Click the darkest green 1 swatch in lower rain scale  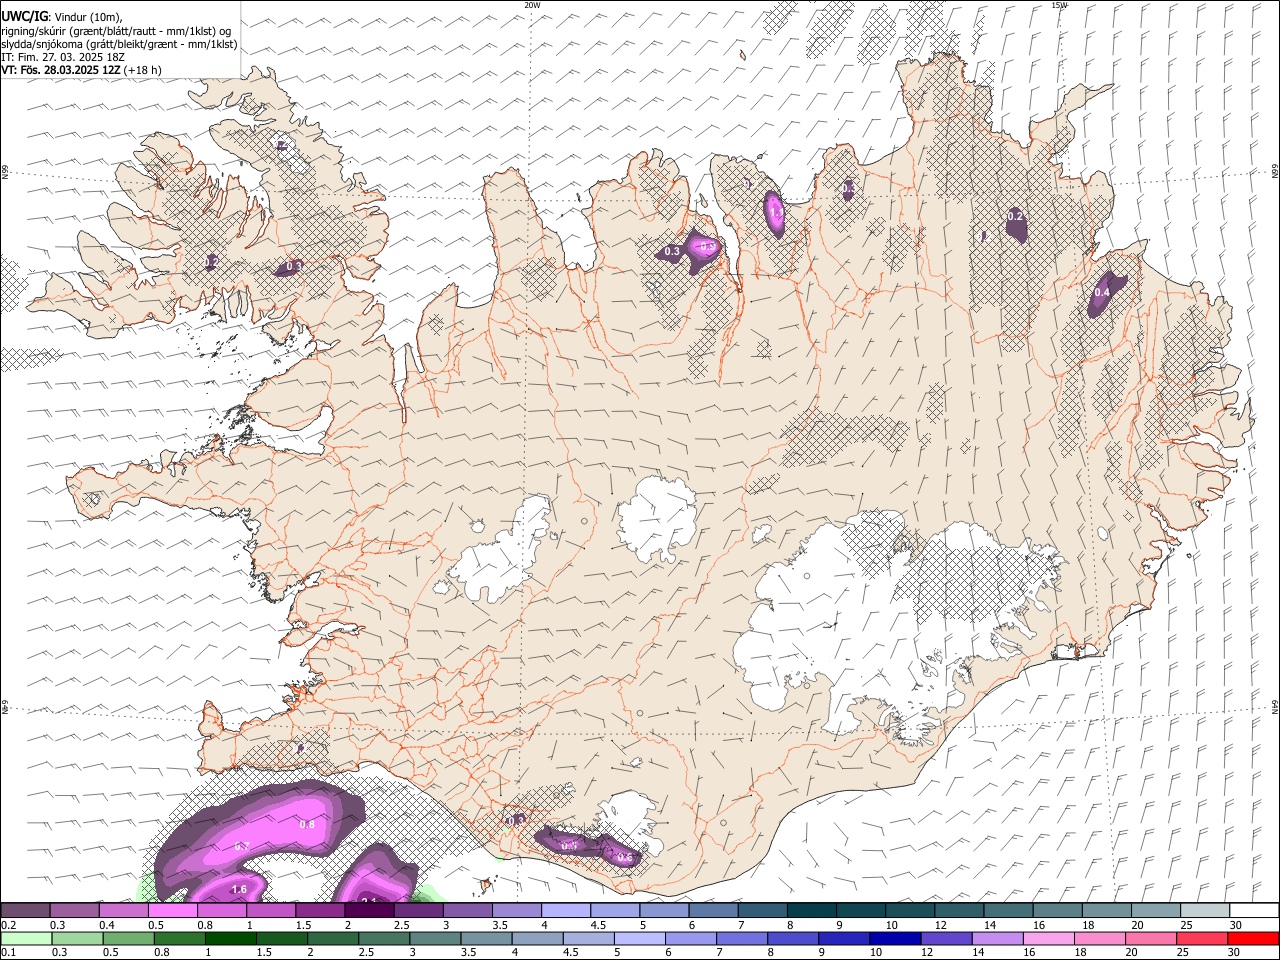pyautogui.click(x=230, y=938)
